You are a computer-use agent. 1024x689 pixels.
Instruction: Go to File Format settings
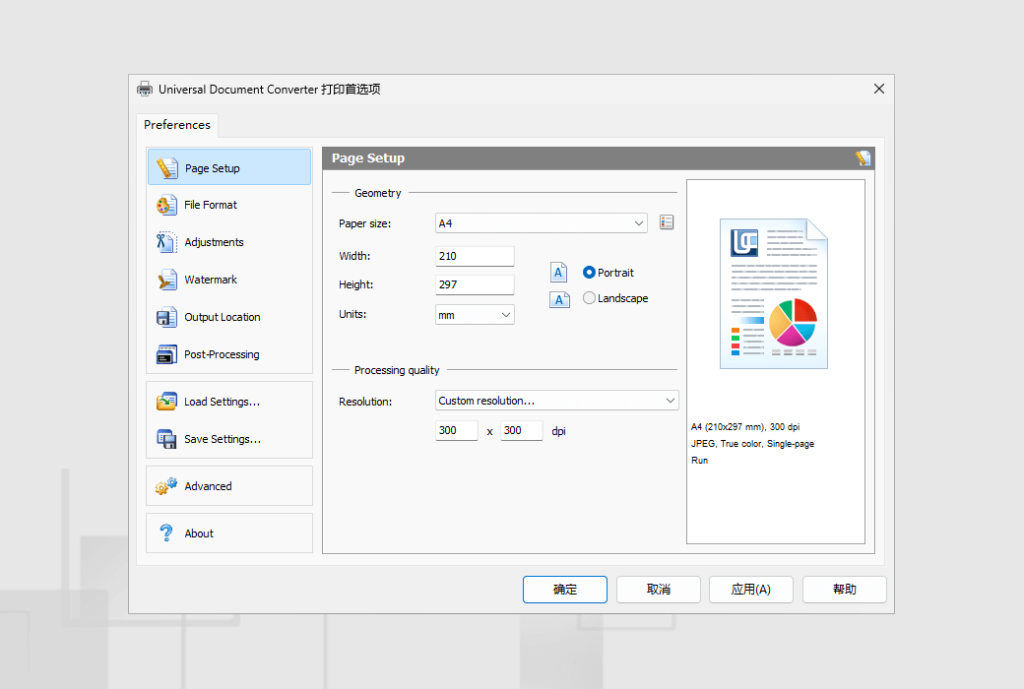click(x=229, y=205)
